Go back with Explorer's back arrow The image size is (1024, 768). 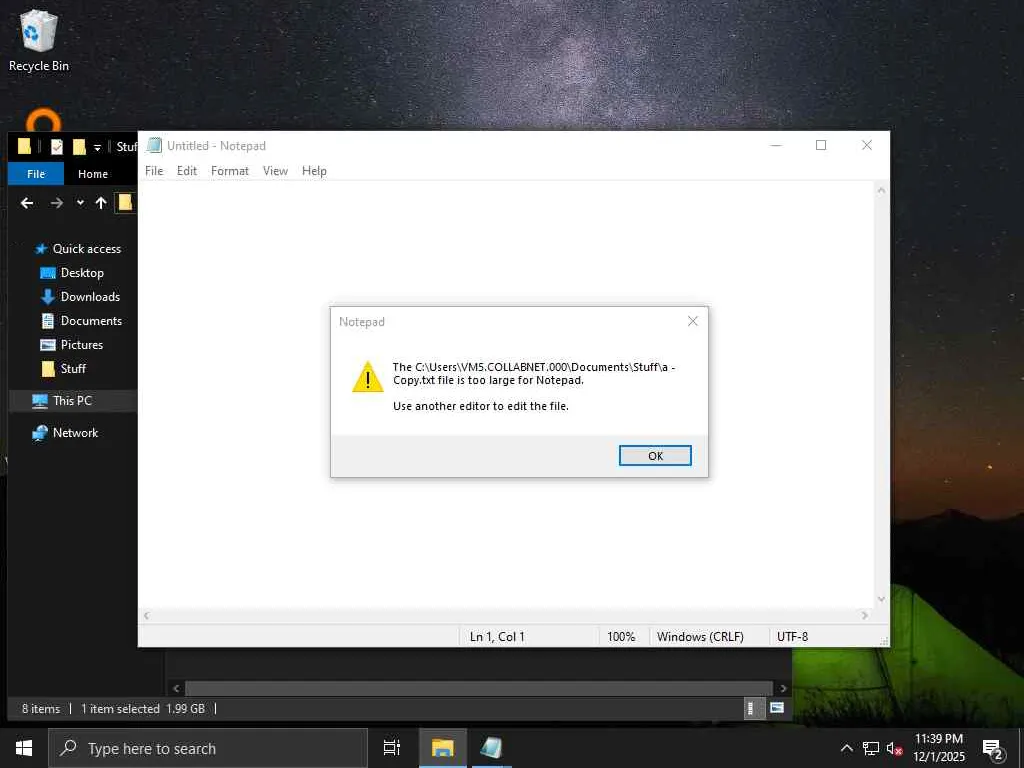(x=27, y=203)
